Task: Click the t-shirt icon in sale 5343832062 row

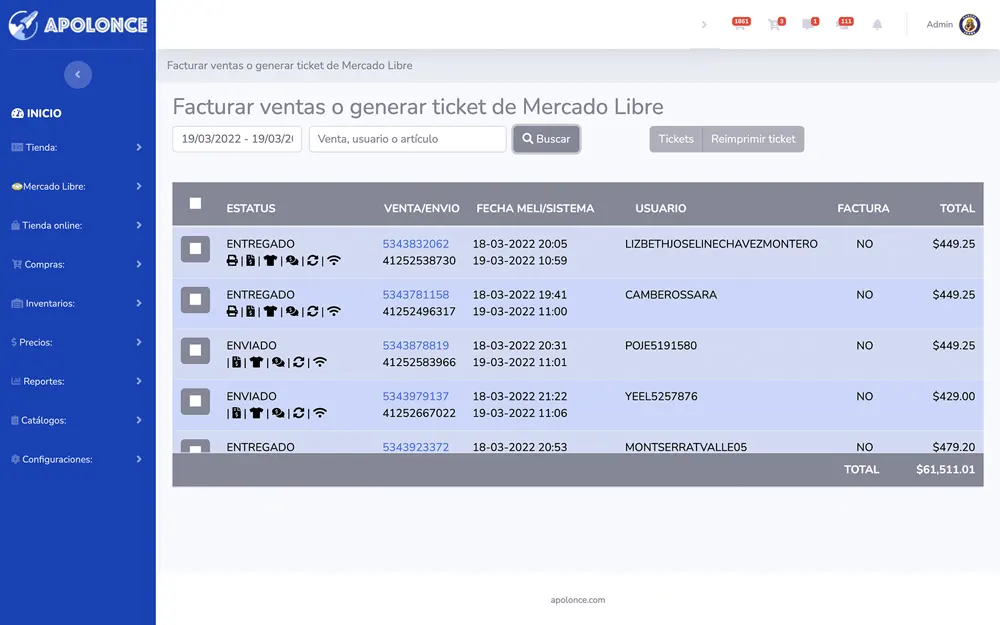Action: click(270, 260)
